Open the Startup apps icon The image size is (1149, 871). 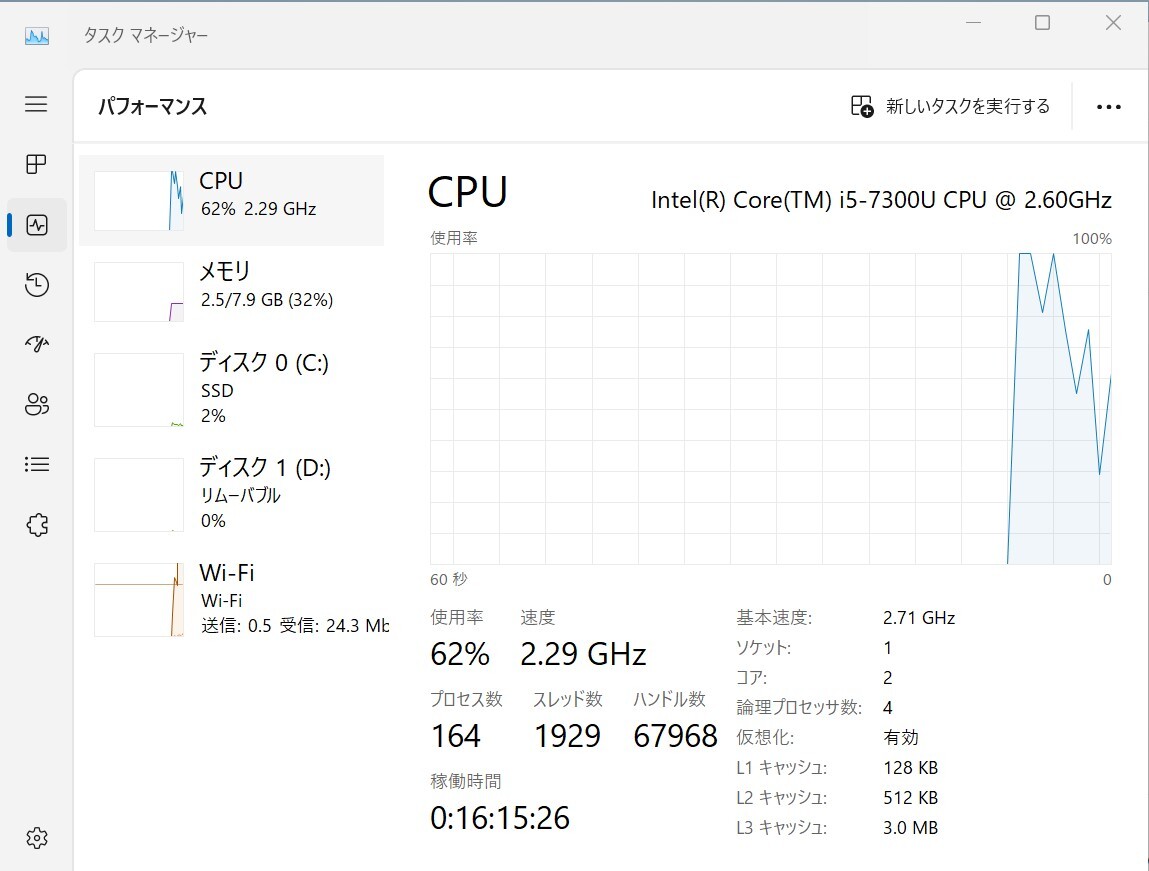click(37, 345)
